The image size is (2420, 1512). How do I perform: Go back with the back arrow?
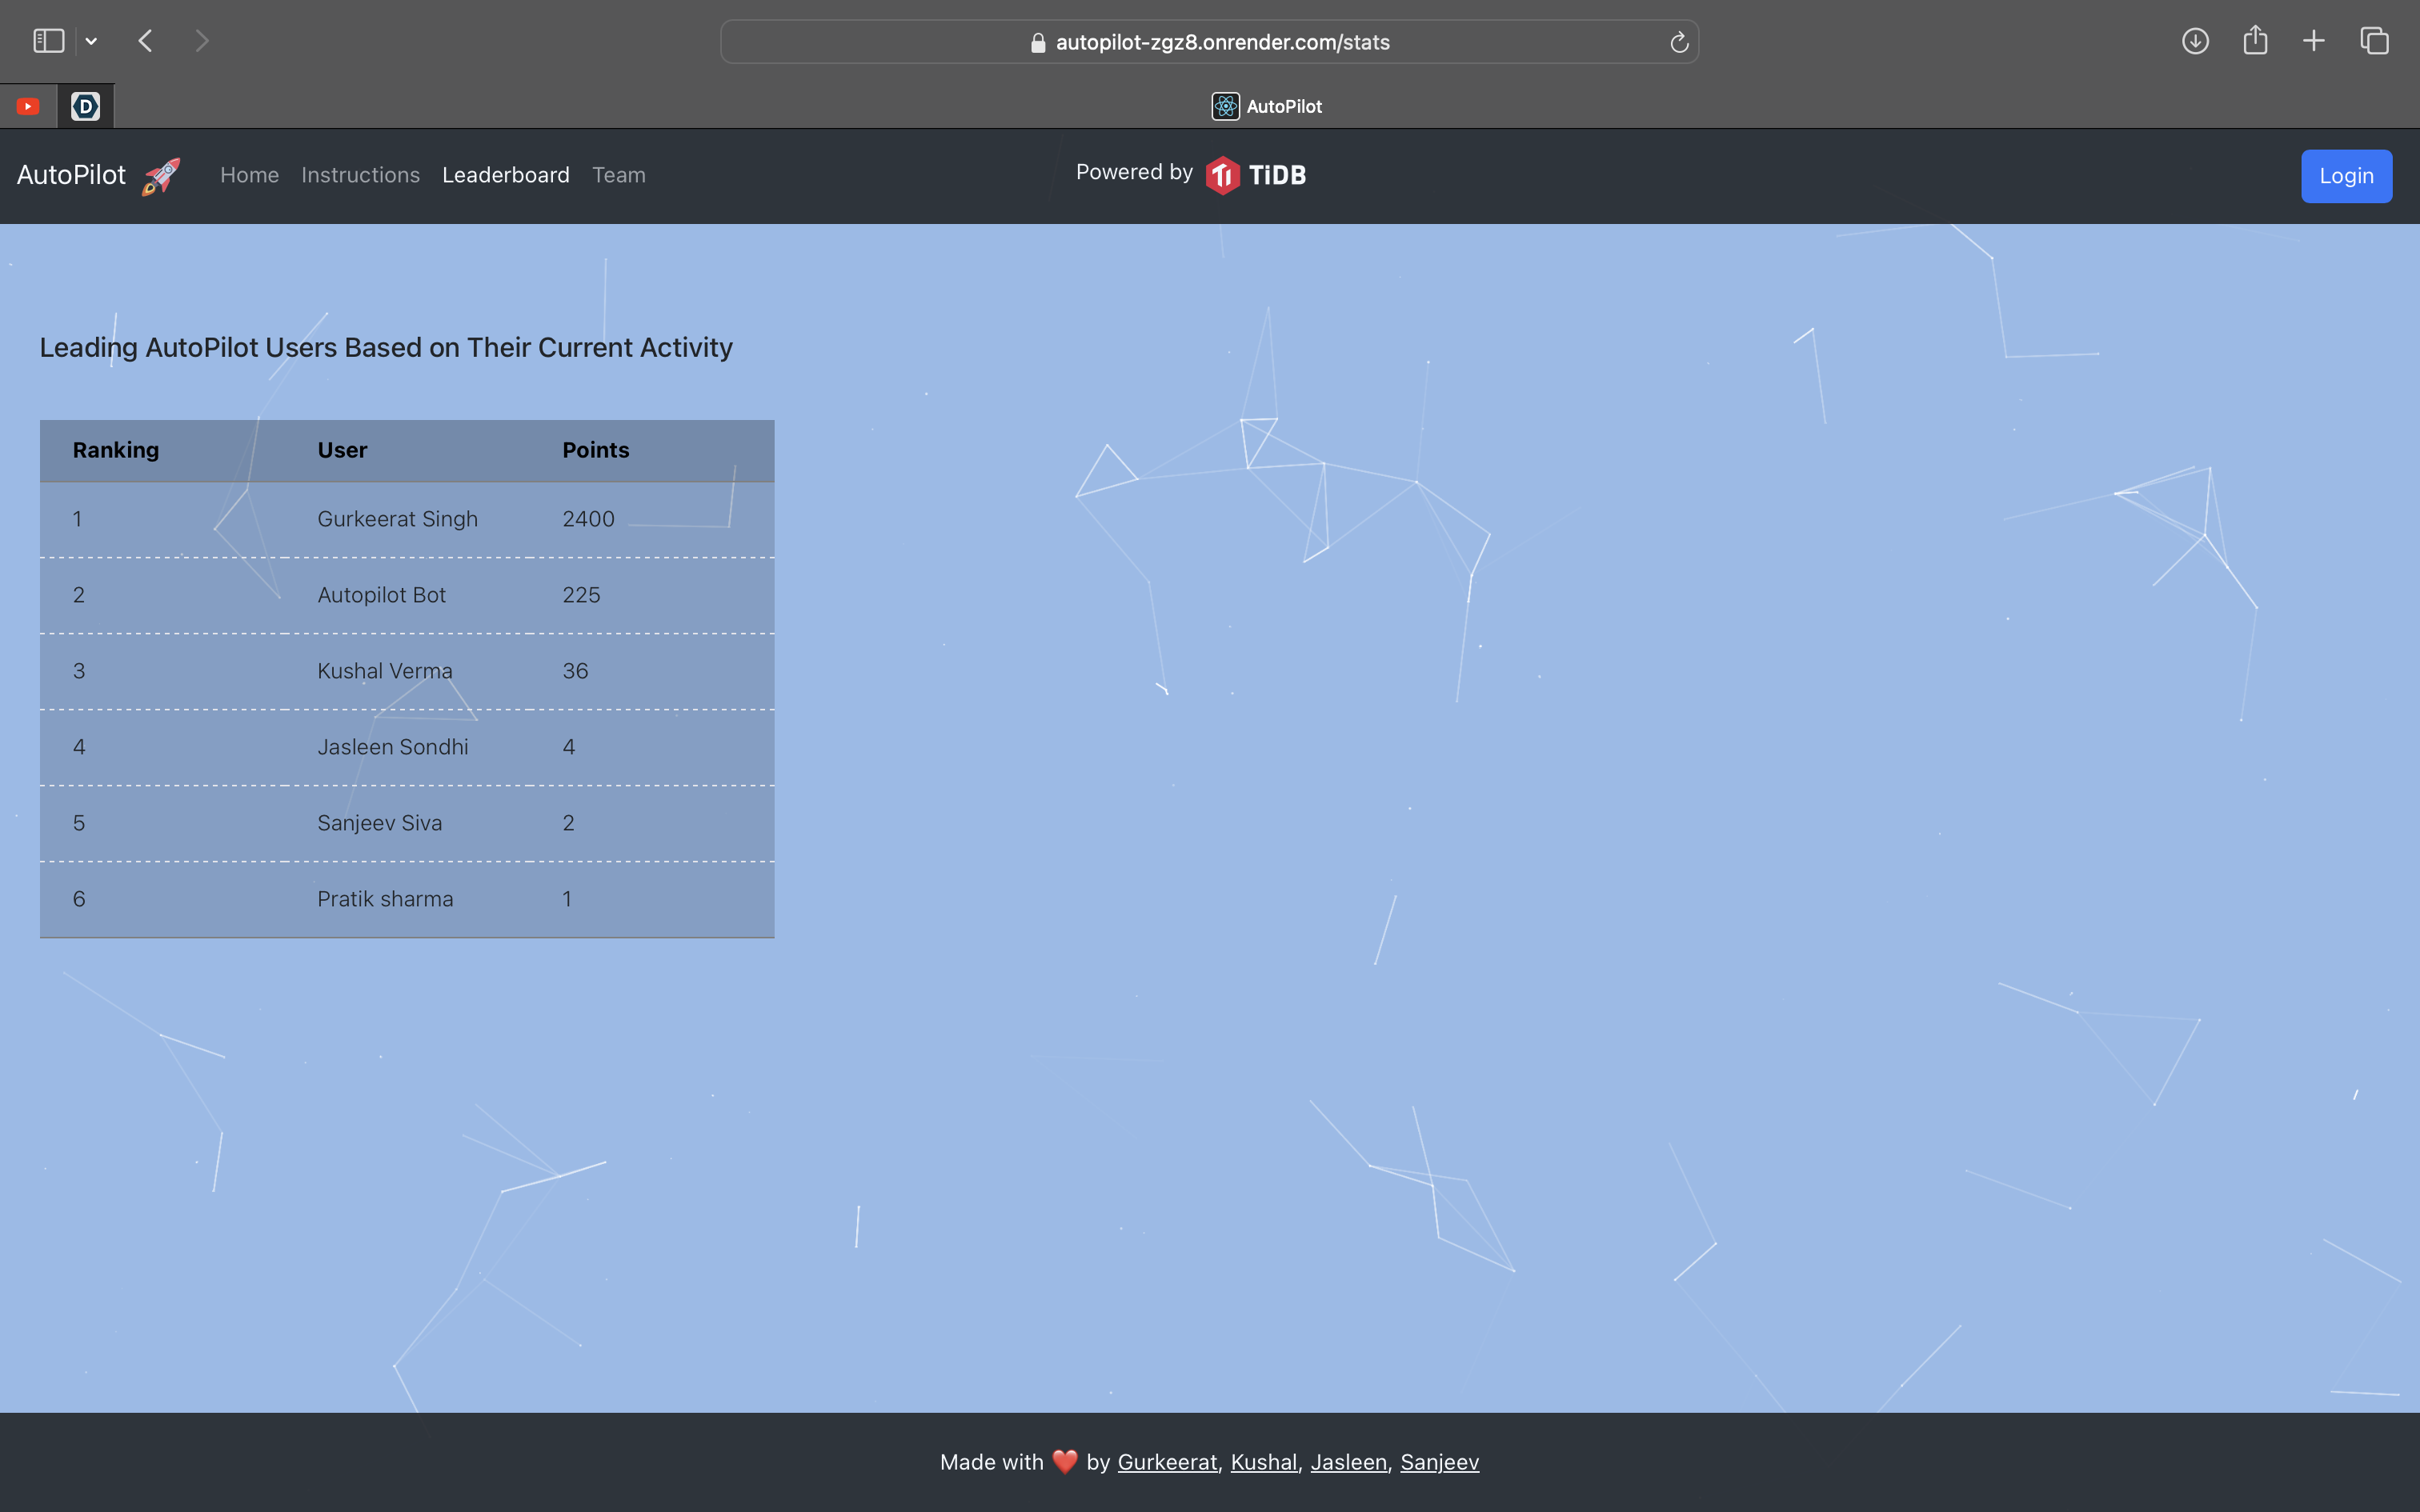point(146,41)
